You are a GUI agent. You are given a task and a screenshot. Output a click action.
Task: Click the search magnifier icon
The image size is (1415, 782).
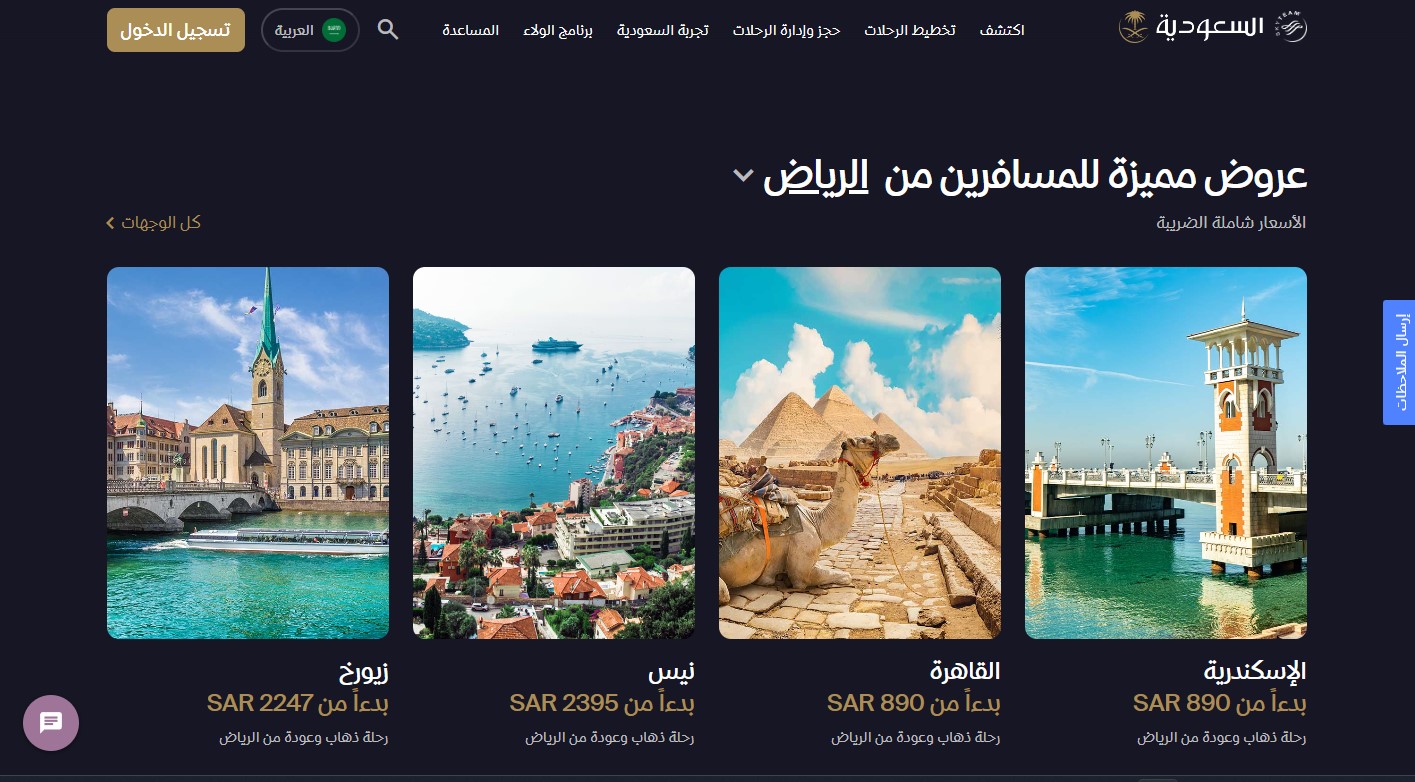point(388,30)
